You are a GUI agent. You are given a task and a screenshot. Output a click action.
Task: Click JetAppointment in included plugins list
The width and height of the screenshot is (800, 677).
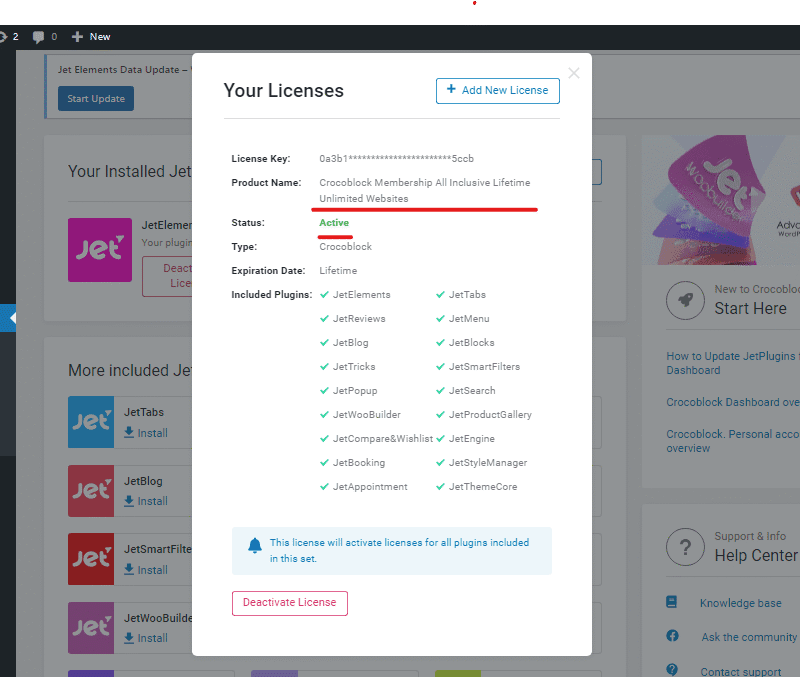(370, 487)
